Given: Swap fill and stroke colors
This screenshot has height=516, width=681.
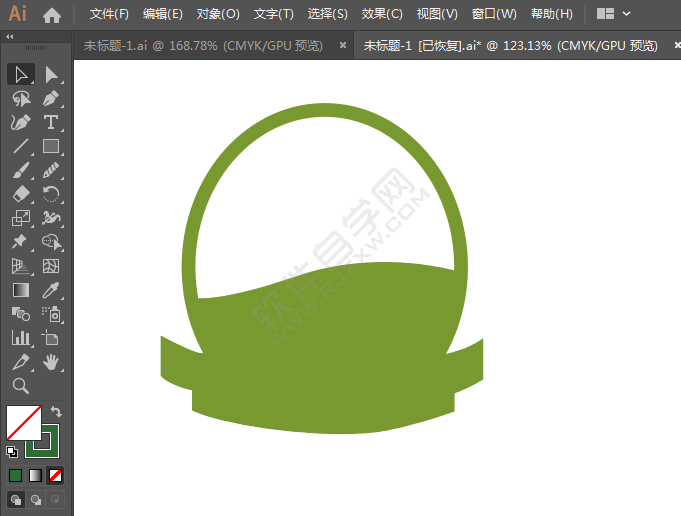Looking at the screenshot, I should (56, 411).
